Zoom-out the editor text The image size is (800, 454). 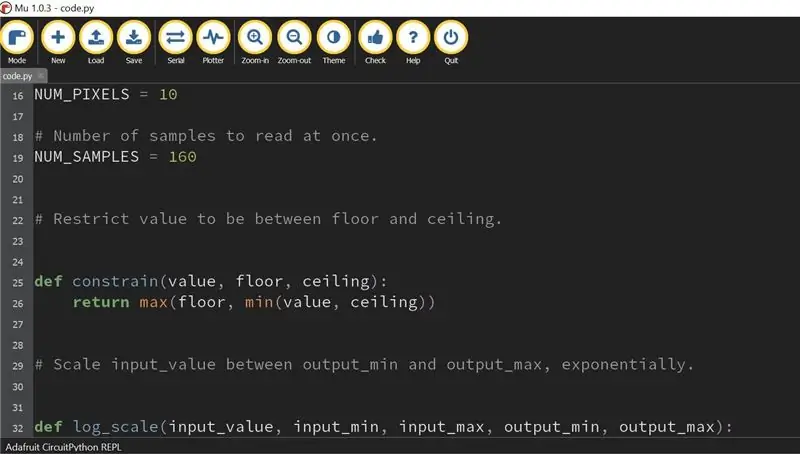pos(294,42)
